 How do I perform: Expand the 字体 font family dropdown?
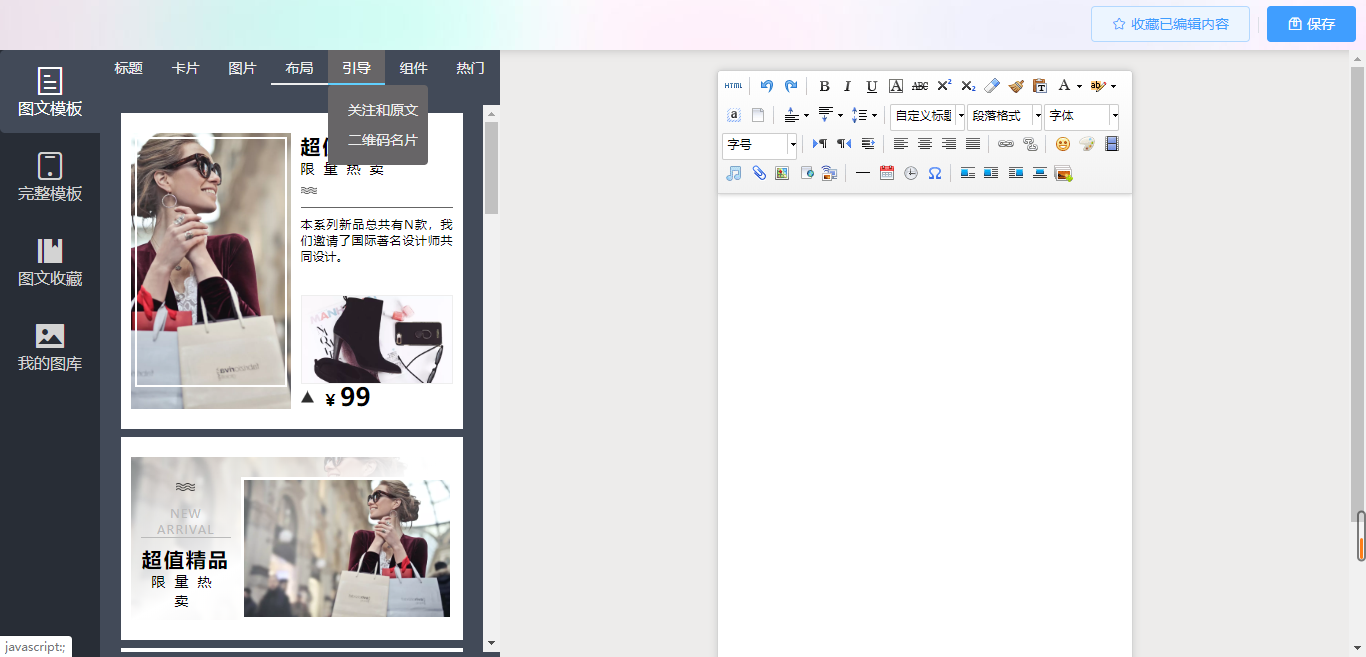(x=1114, y=116)
